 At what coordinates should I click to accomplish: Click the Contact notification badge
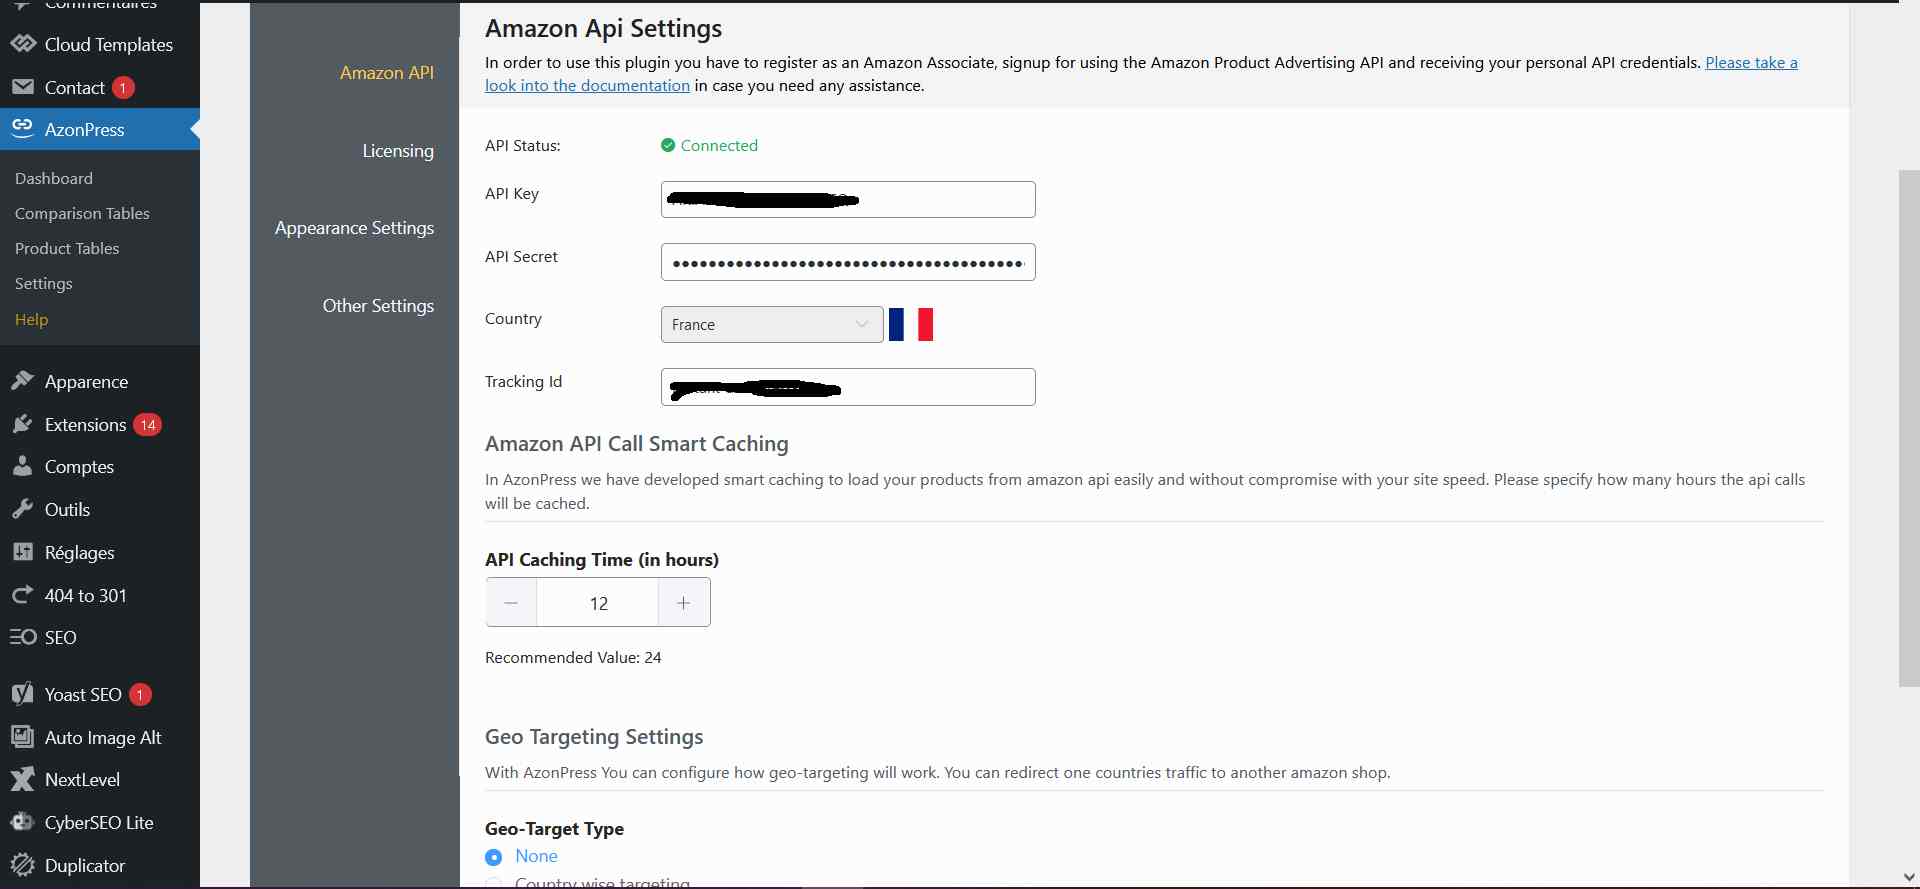pyautogui.click(x=123, y=88)
